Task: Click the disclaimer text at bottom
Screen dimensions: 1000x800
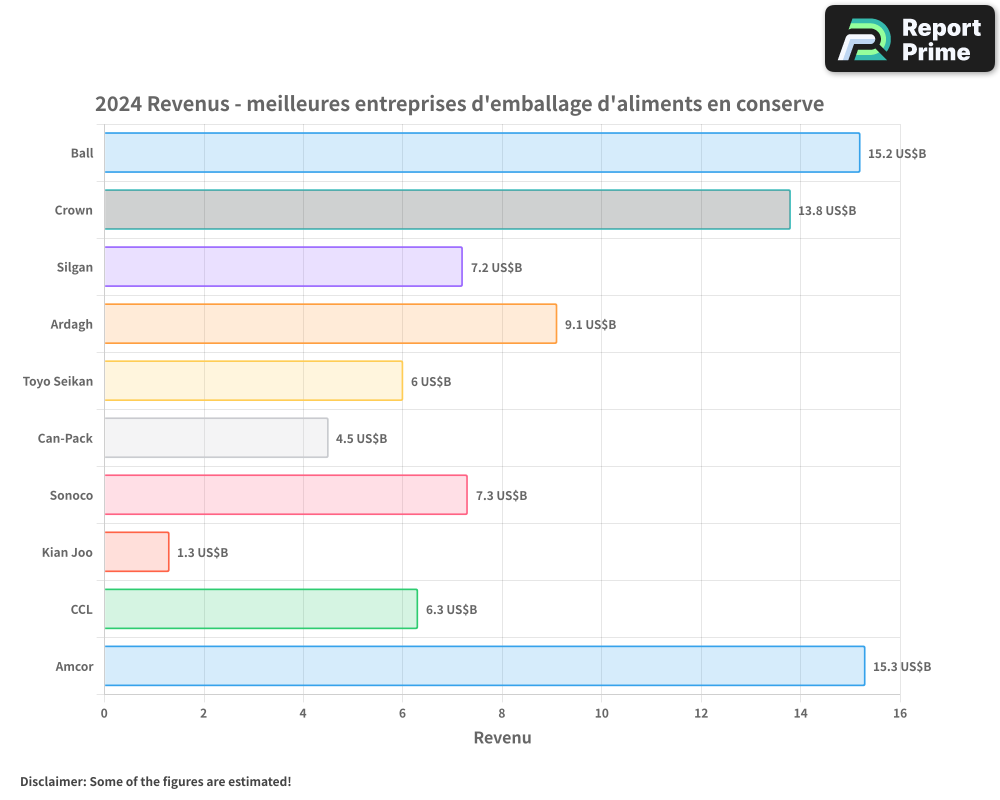Action: coord(155,781)
